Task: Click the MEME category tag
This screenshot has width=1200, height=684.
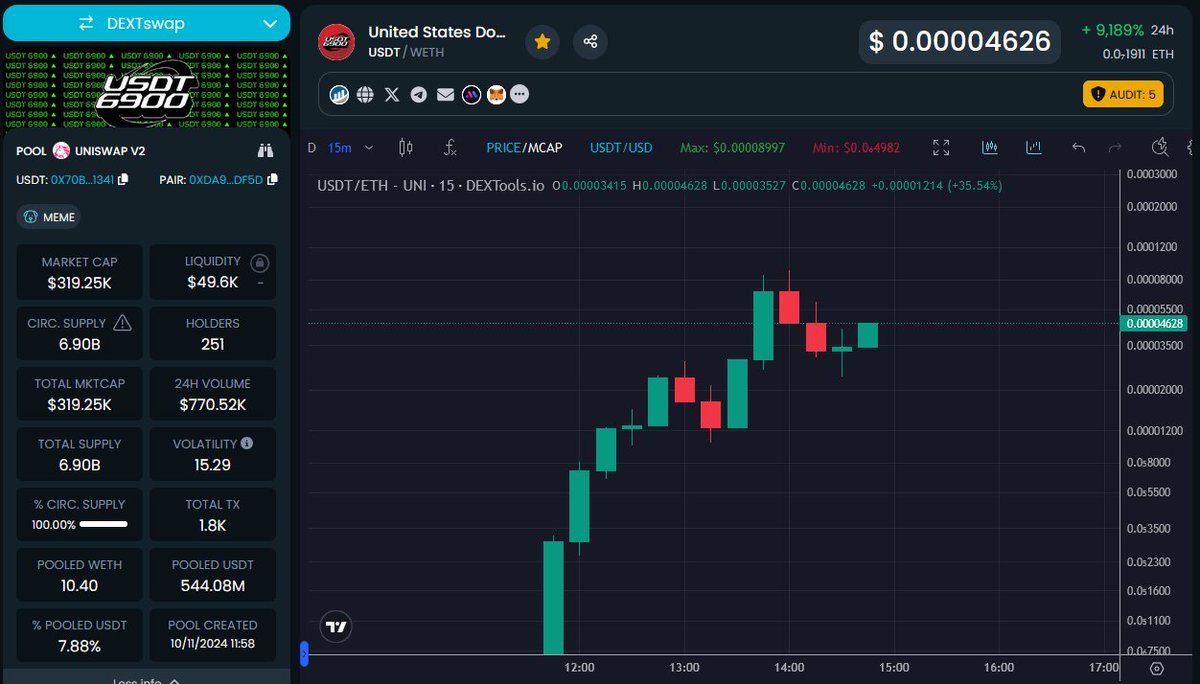Action: [x=50, y=217]
